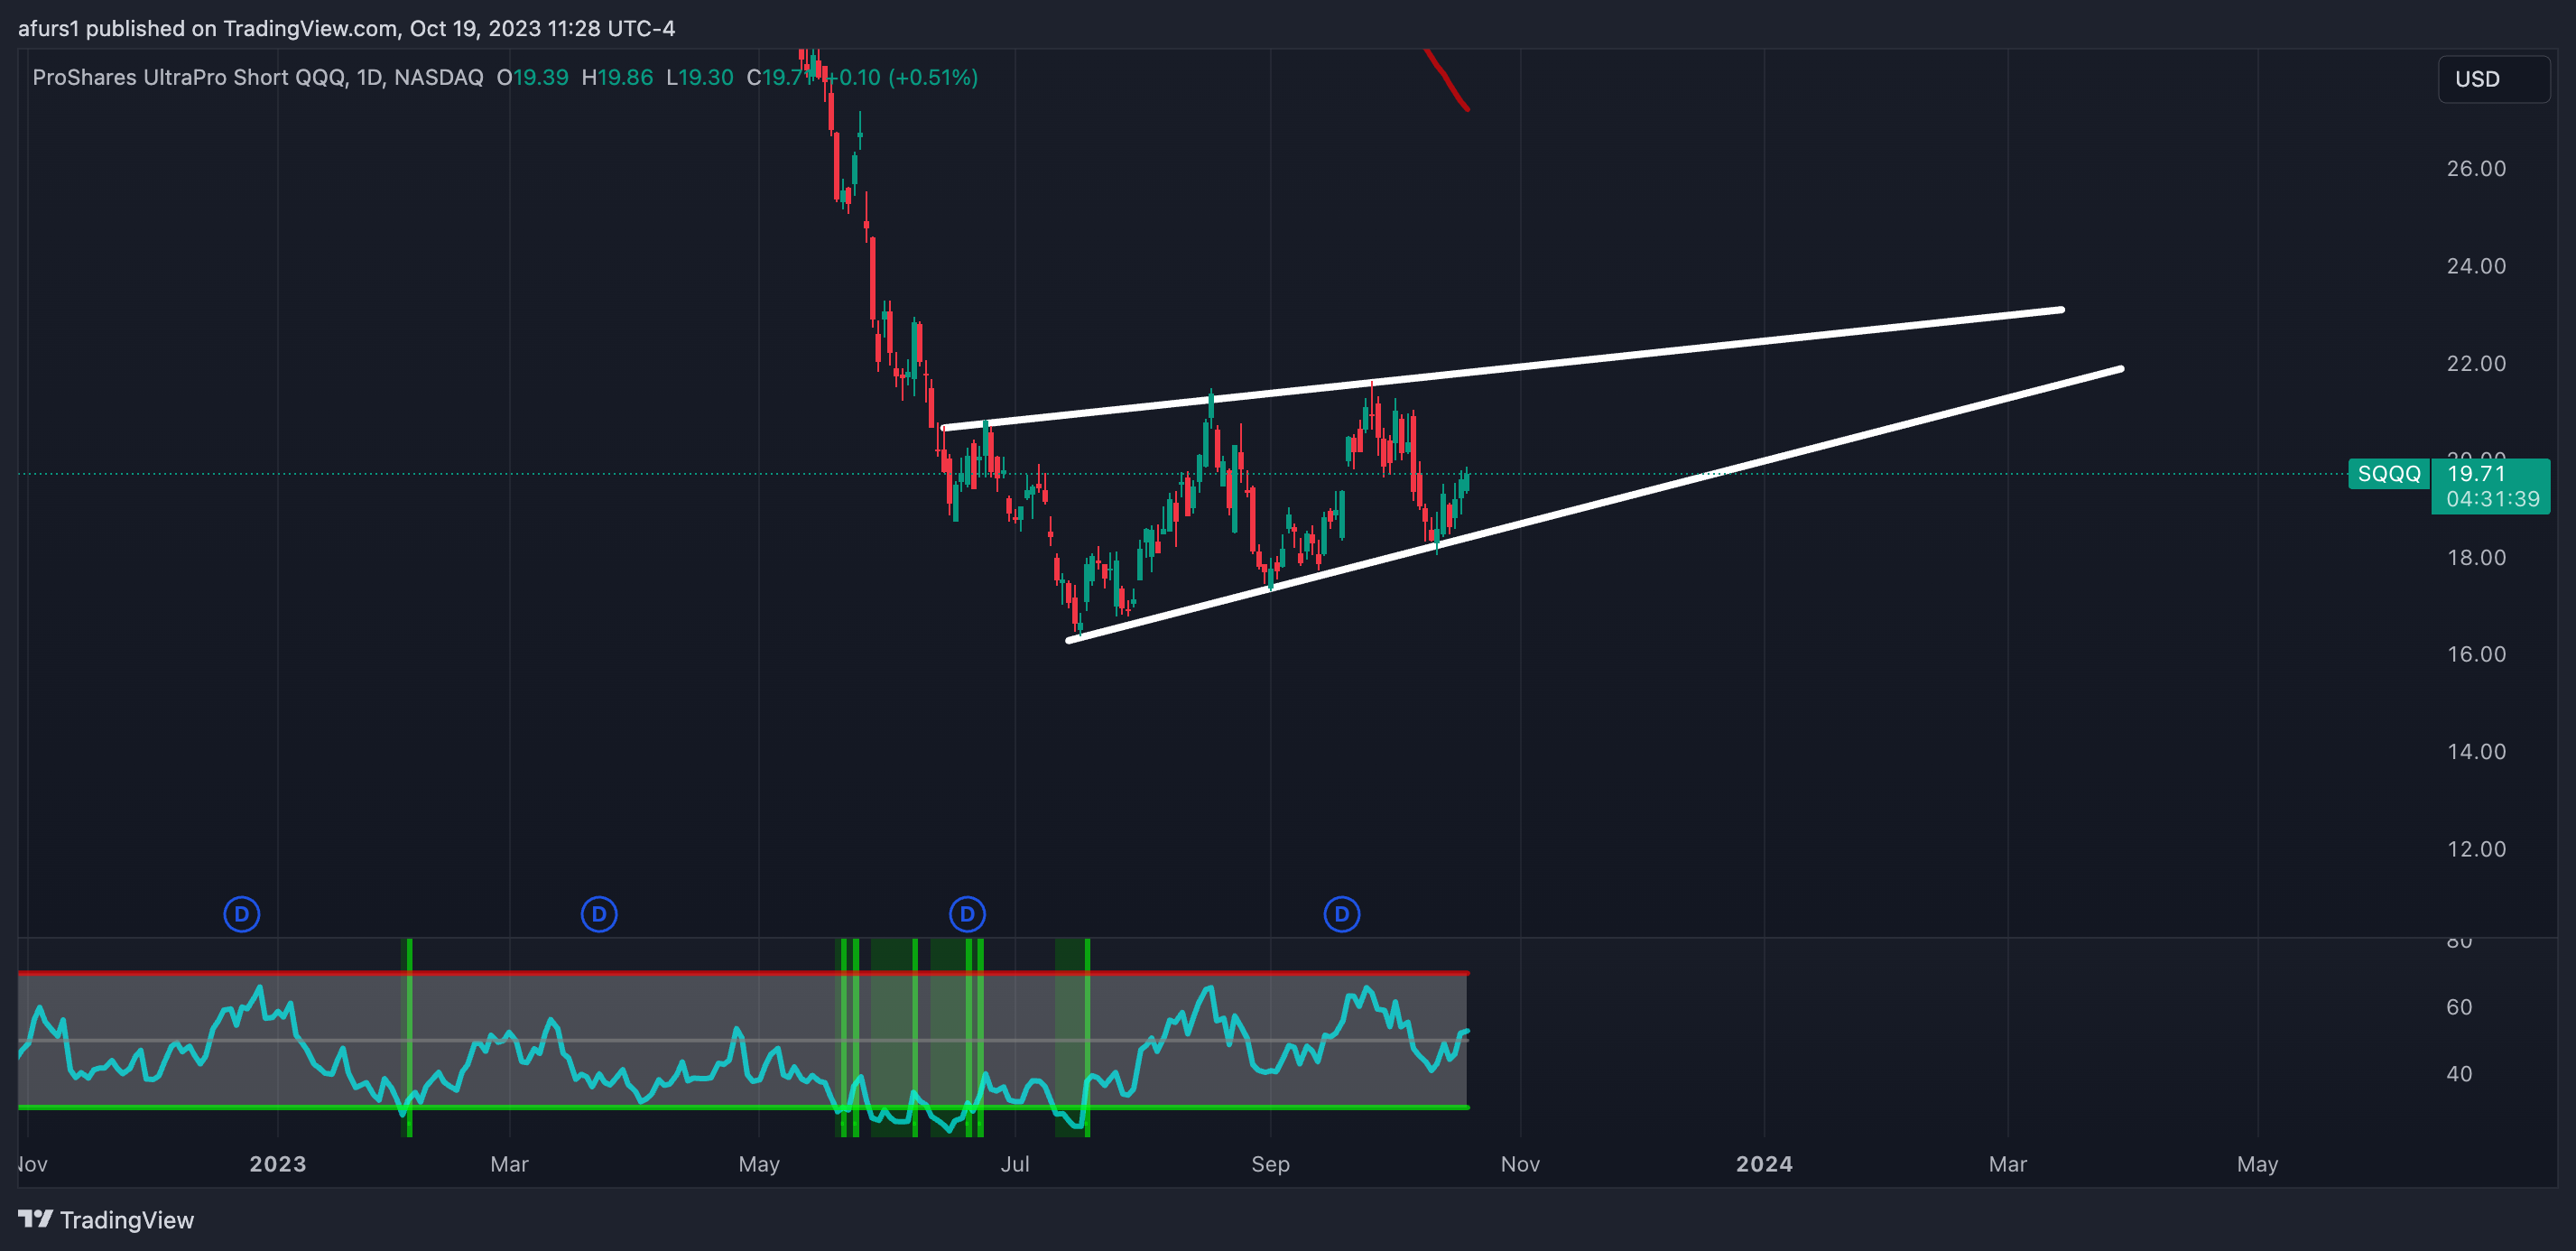The height and width of the screenshot is (1251, 2576).
Task: Click the dividend marker near late June
Action: (967, 914)
